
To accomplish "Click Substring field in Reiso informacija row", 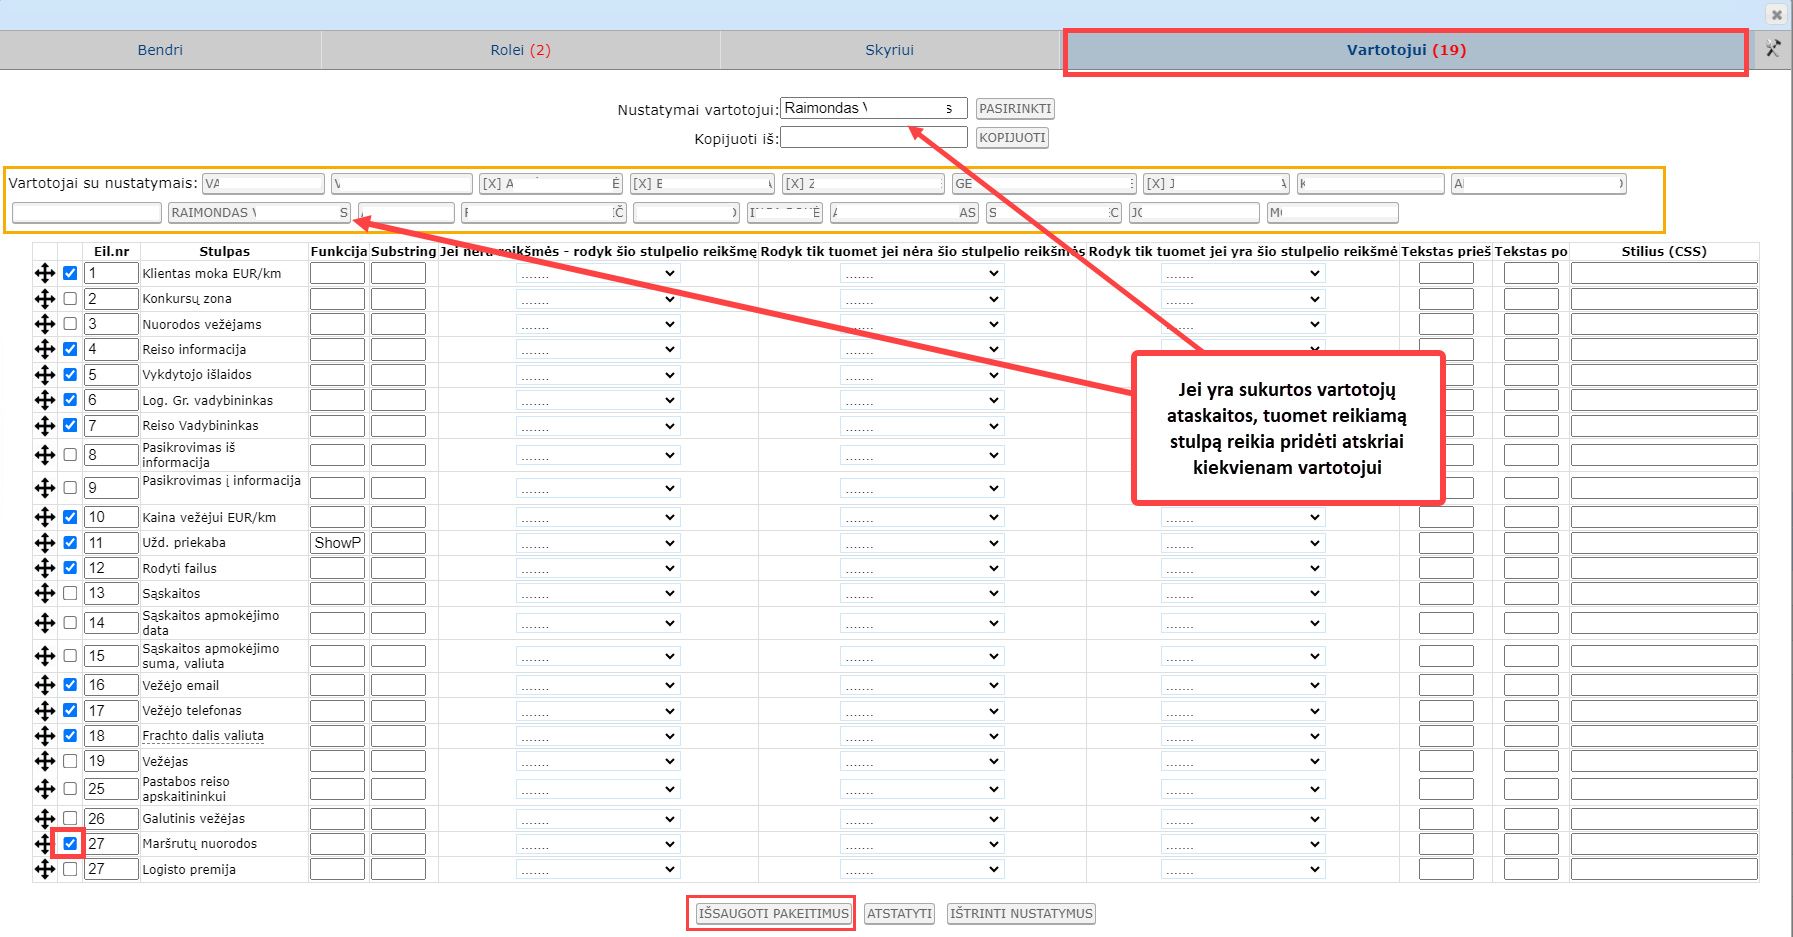I will [398, 349].
